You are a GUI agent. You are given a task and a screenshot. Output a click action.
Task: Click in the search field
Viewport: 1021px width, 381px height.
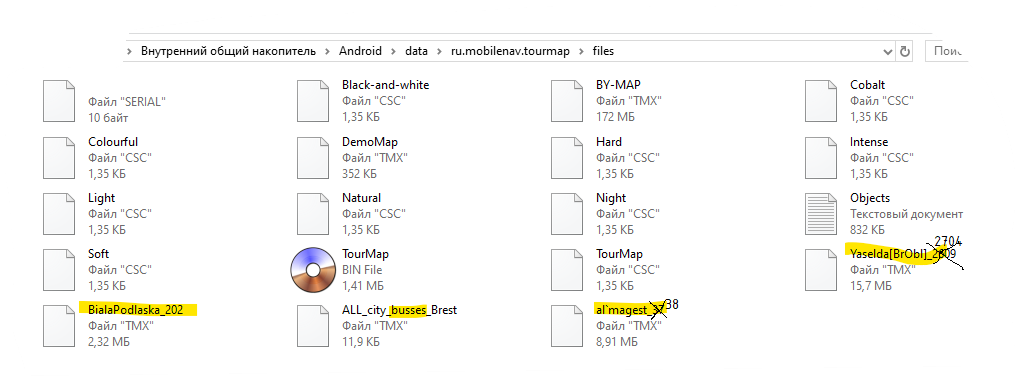click(947, 51)
